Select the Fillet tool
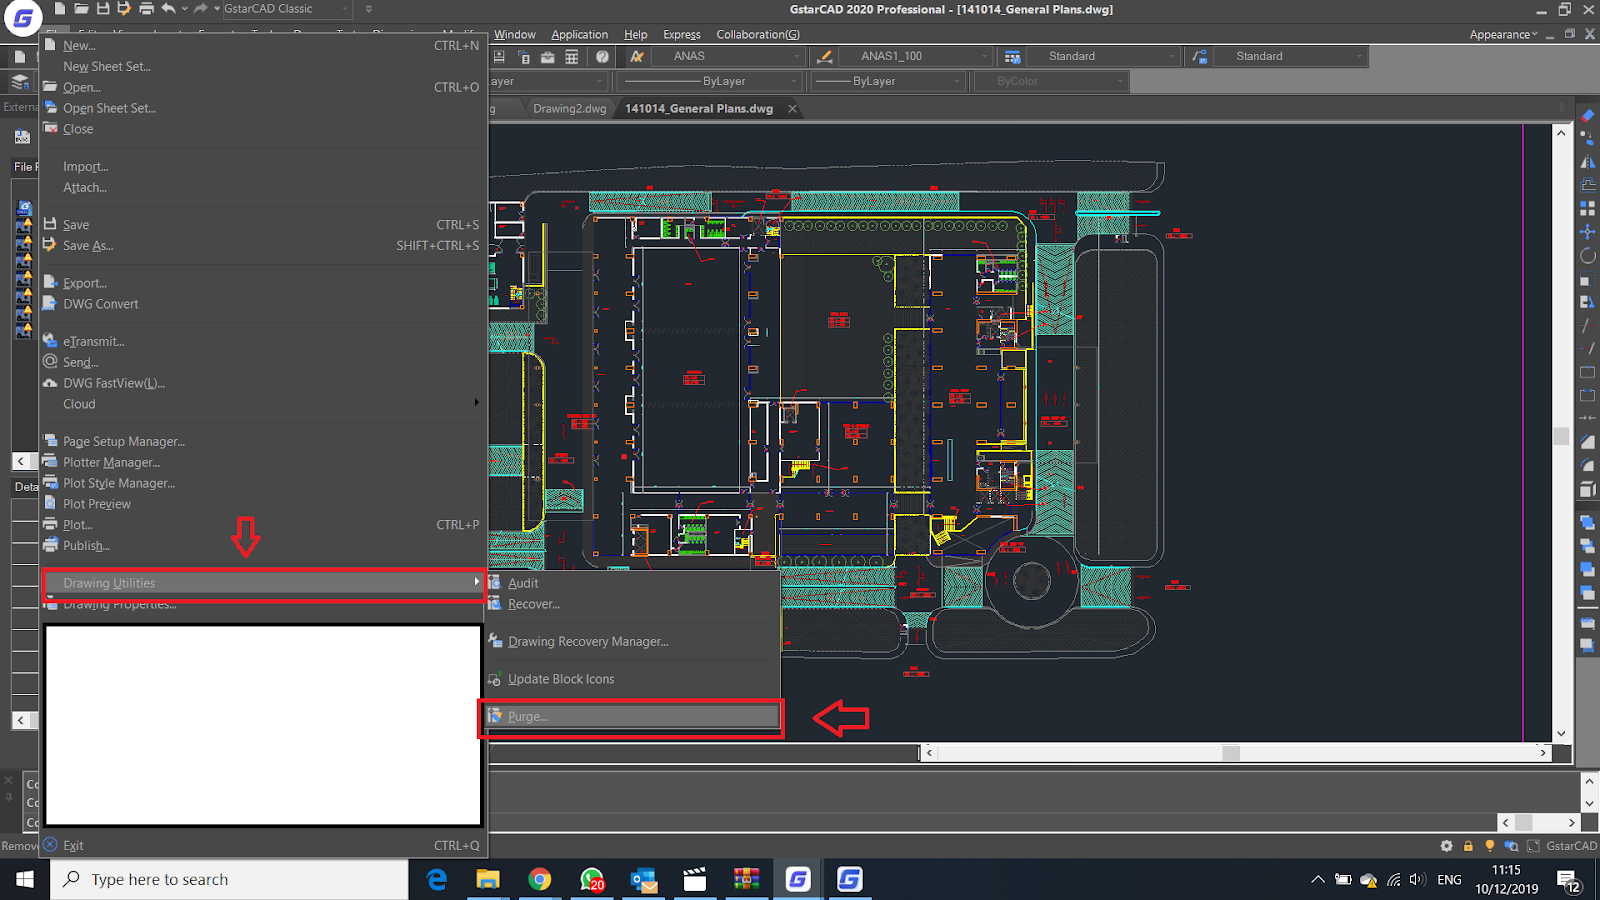 coord(1588,463)
